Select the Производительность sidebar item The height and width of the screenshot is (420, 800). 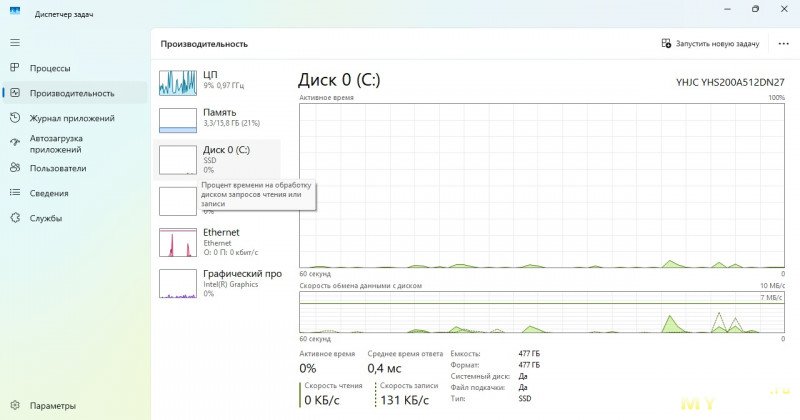click(x=71, y=93)
